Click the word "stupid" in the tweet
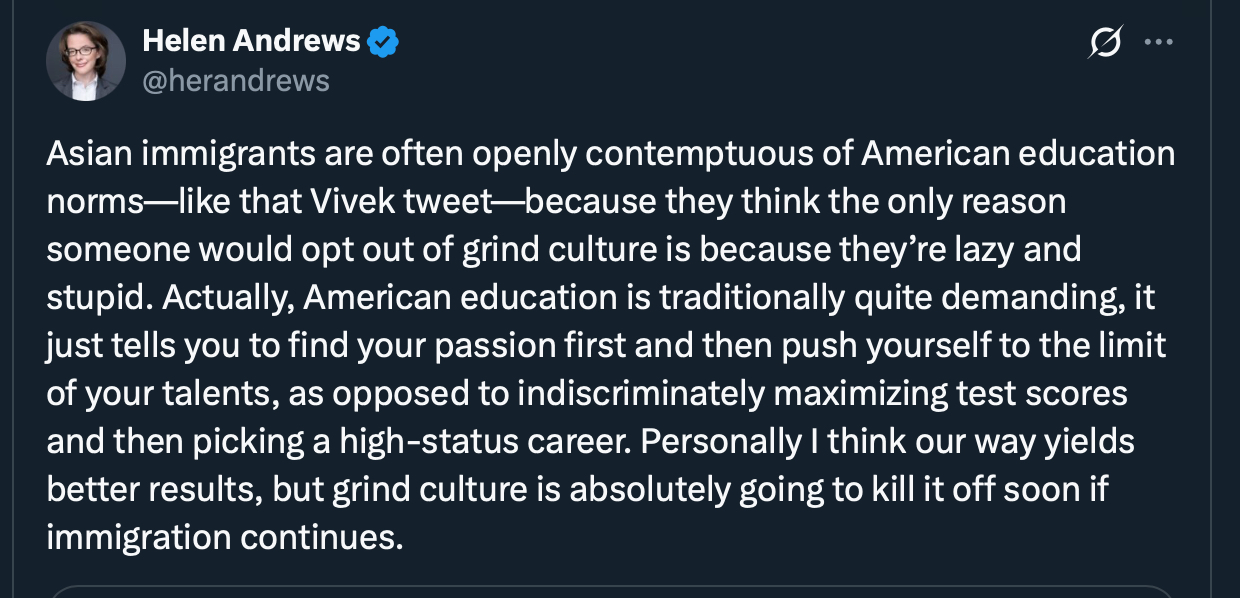 click(x=95, y=297)
